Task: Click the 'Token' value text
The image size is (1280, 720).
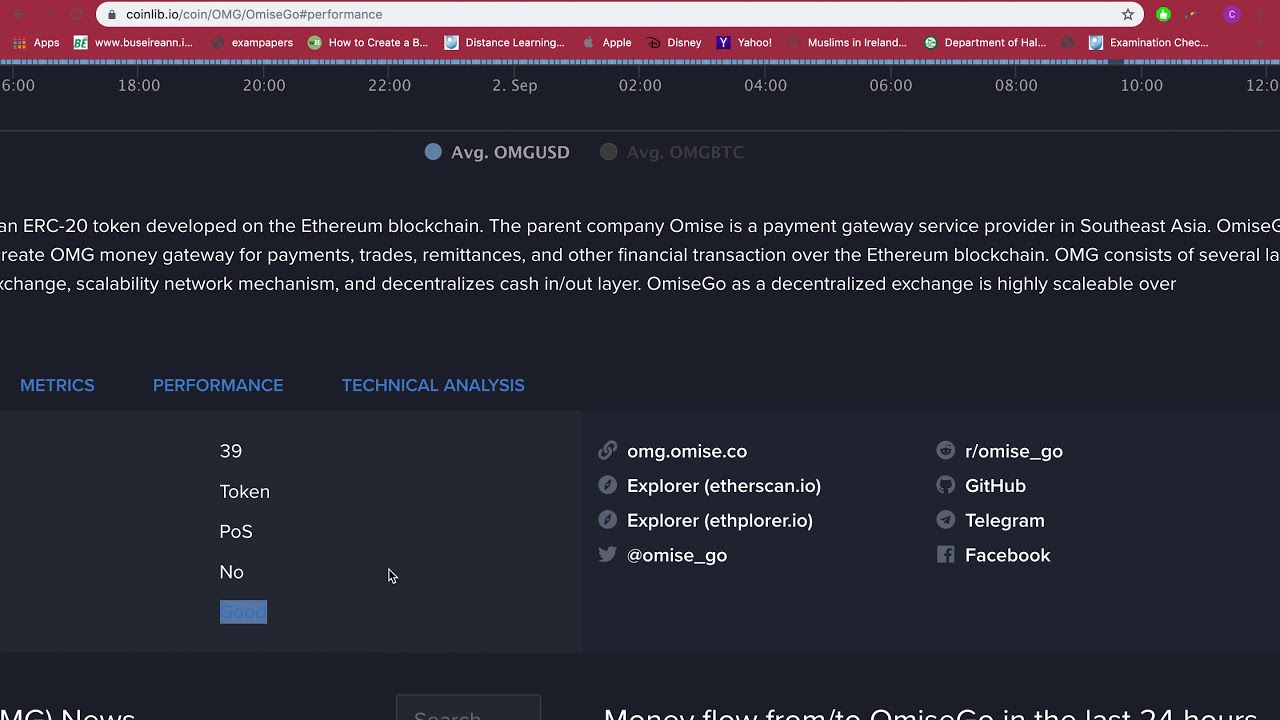Action: (x=245, y=491)
